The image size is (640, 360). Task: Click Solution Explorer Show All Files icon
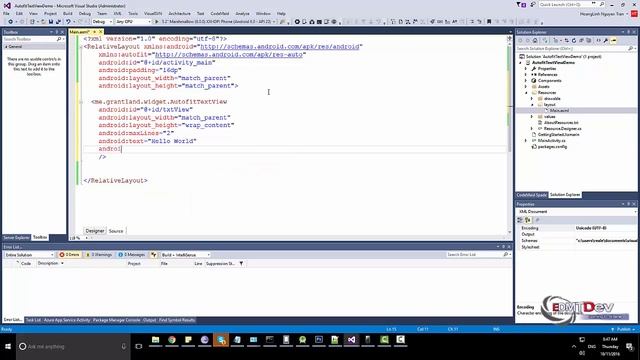click(589, 40)
